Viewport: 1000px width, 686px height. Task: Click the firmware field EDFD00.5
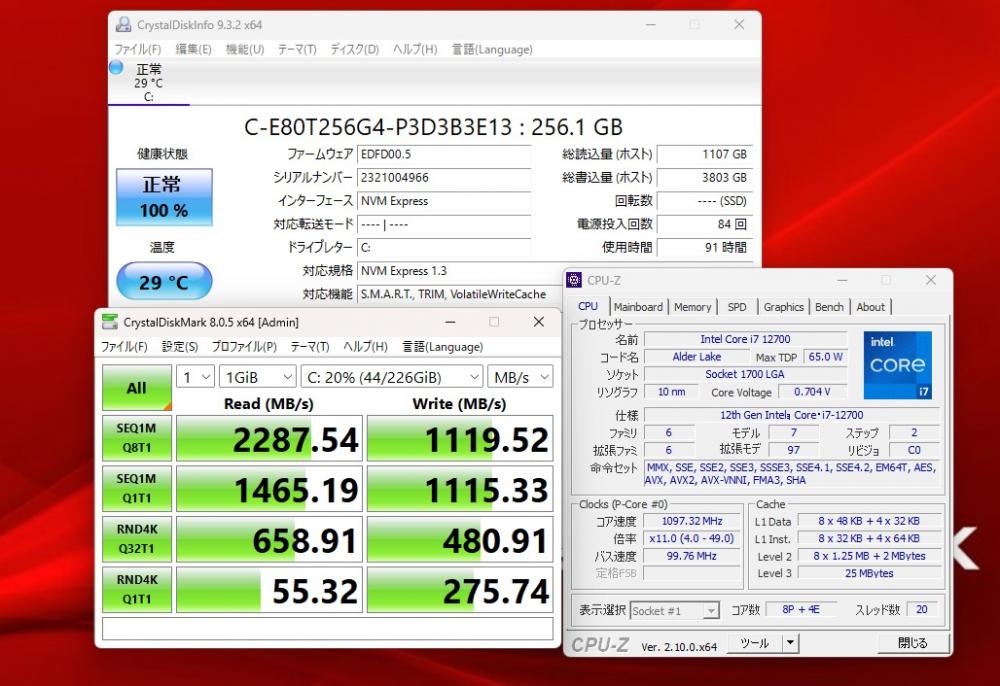tap(444, 154)
